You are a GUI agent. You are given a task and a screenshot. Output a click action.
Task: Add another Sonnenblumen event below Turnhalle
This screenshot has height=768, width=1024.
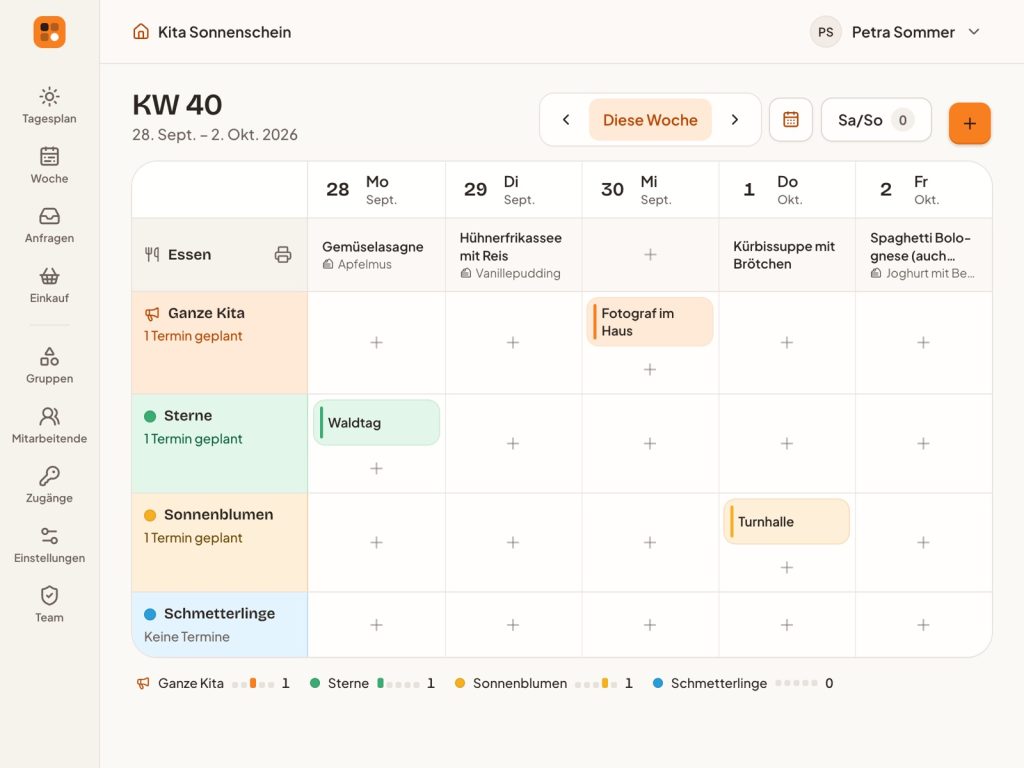tap(787, 568)
